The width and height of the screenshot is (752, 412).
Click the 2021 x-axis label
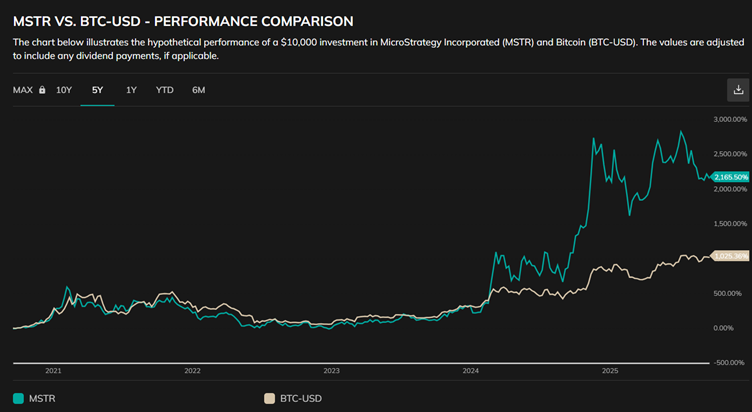tap(53, 371)
